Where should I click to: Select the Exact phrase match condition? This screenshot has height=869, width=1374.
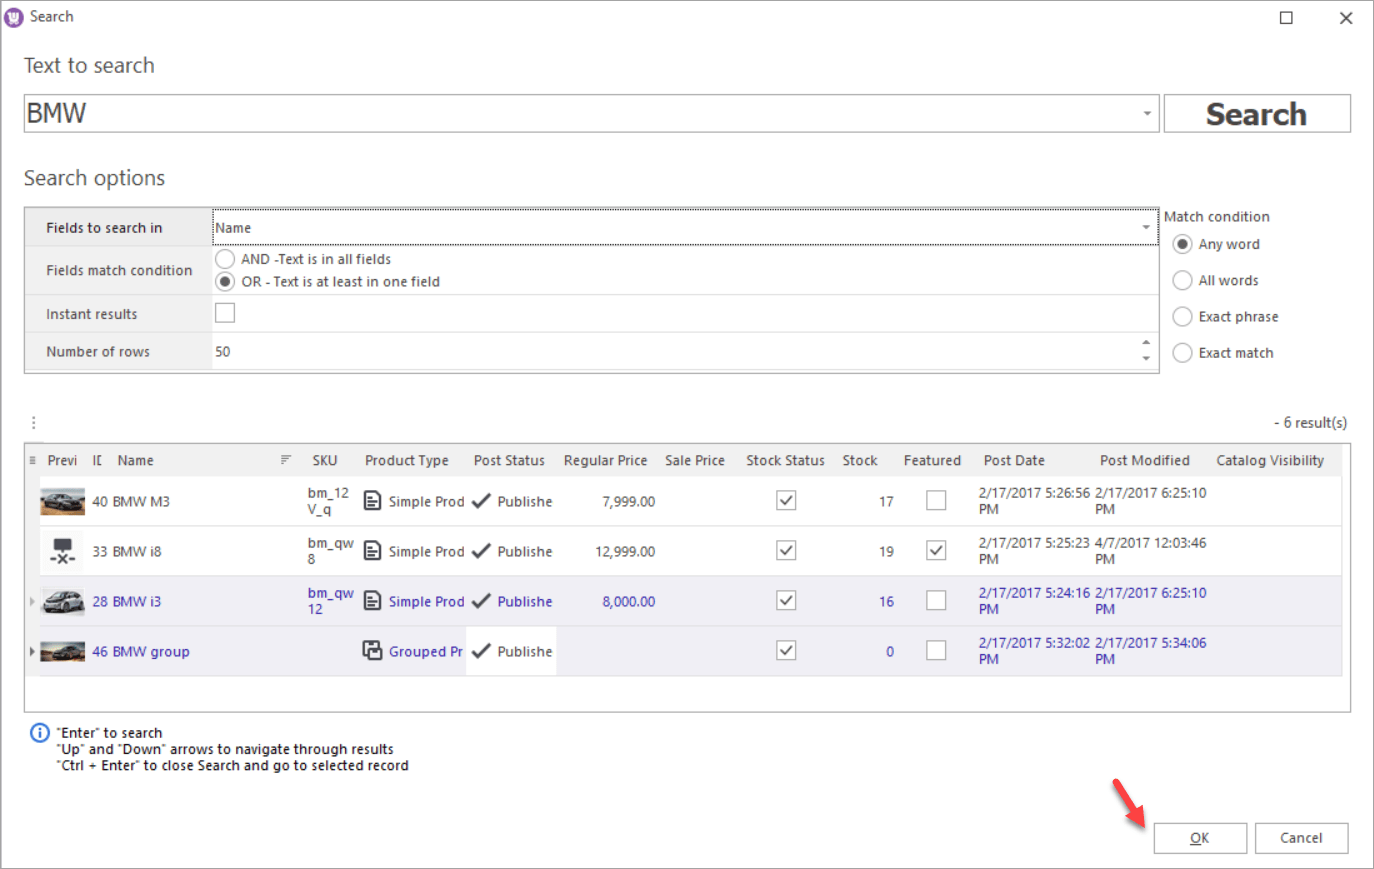click(x=1182, y=317)
